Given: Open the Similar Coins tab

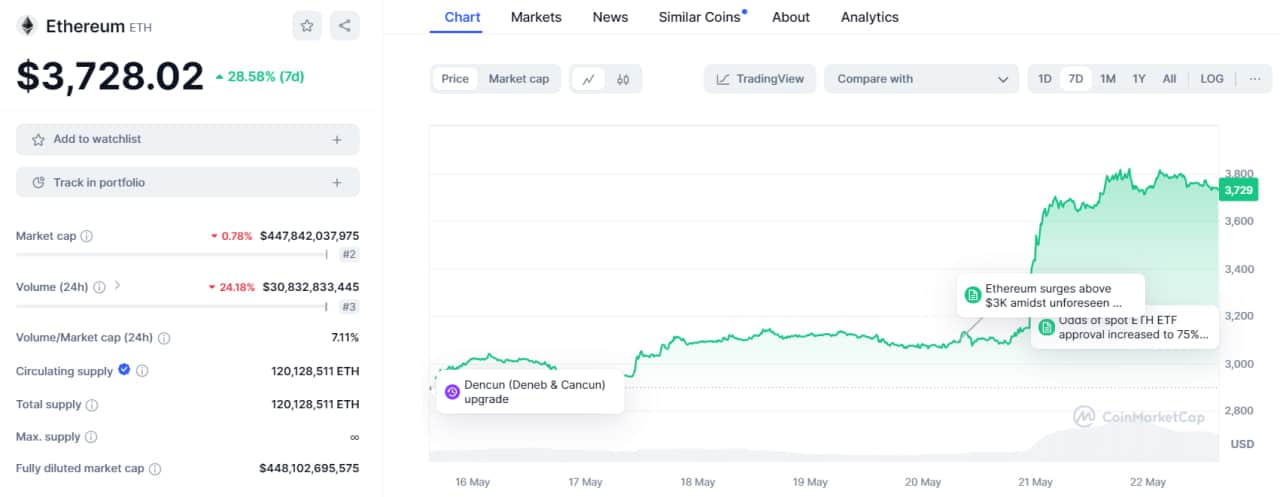Looking at the screenshot, I should pyautogui.click(x=701, y=17).
